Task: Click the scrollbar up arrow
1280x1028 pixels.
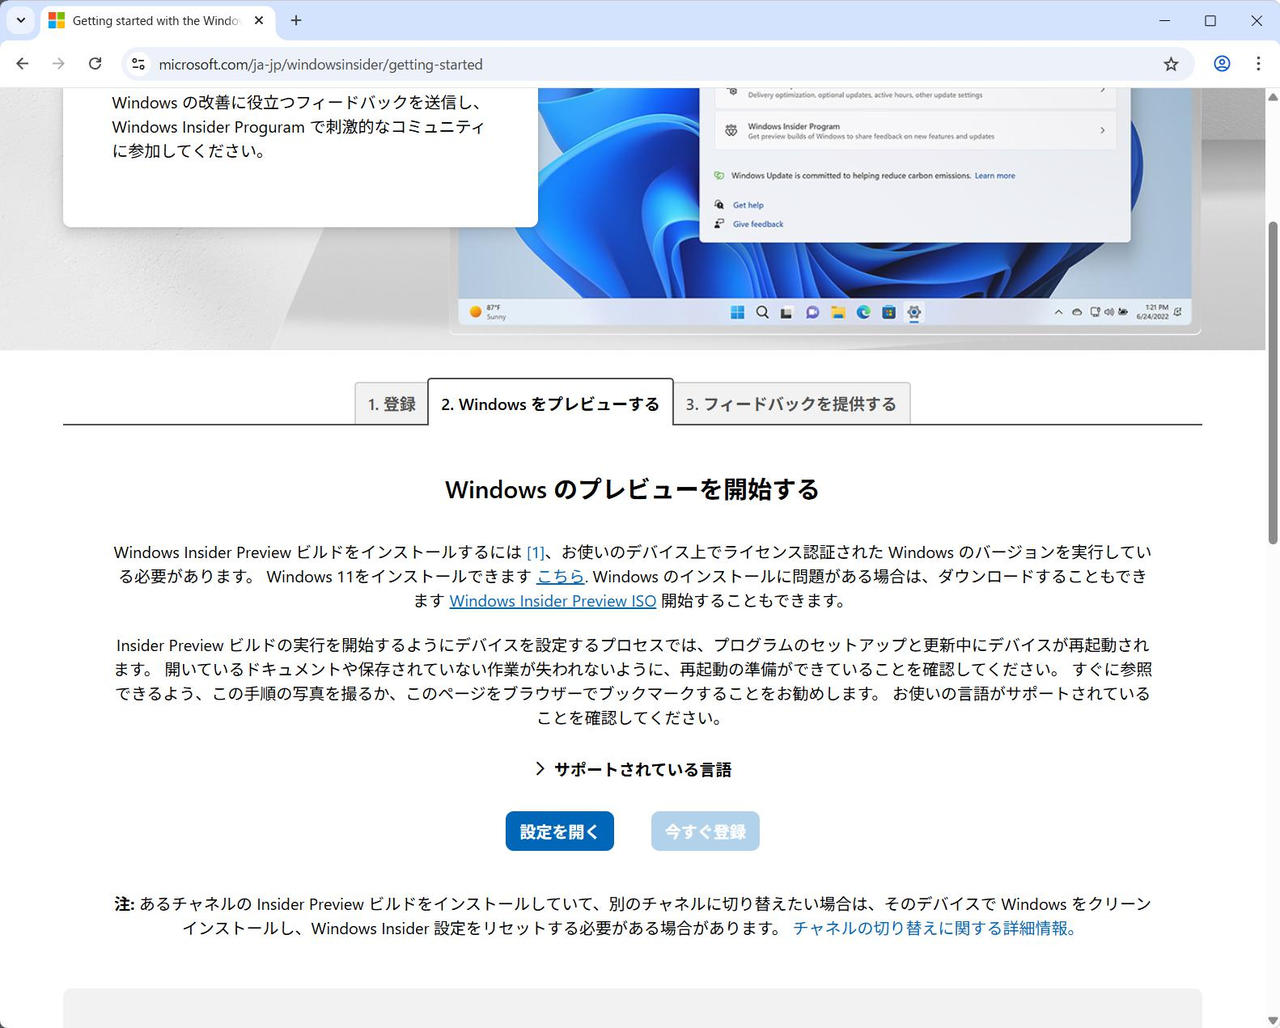Action: tap(1273, 96)
